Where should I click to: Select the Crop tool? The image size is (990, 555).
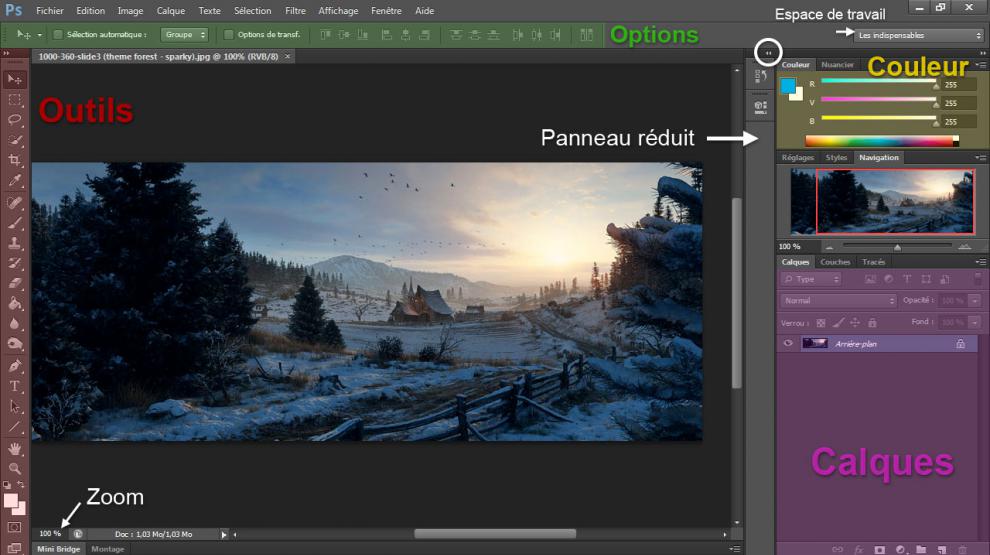[x=15, y=160]
